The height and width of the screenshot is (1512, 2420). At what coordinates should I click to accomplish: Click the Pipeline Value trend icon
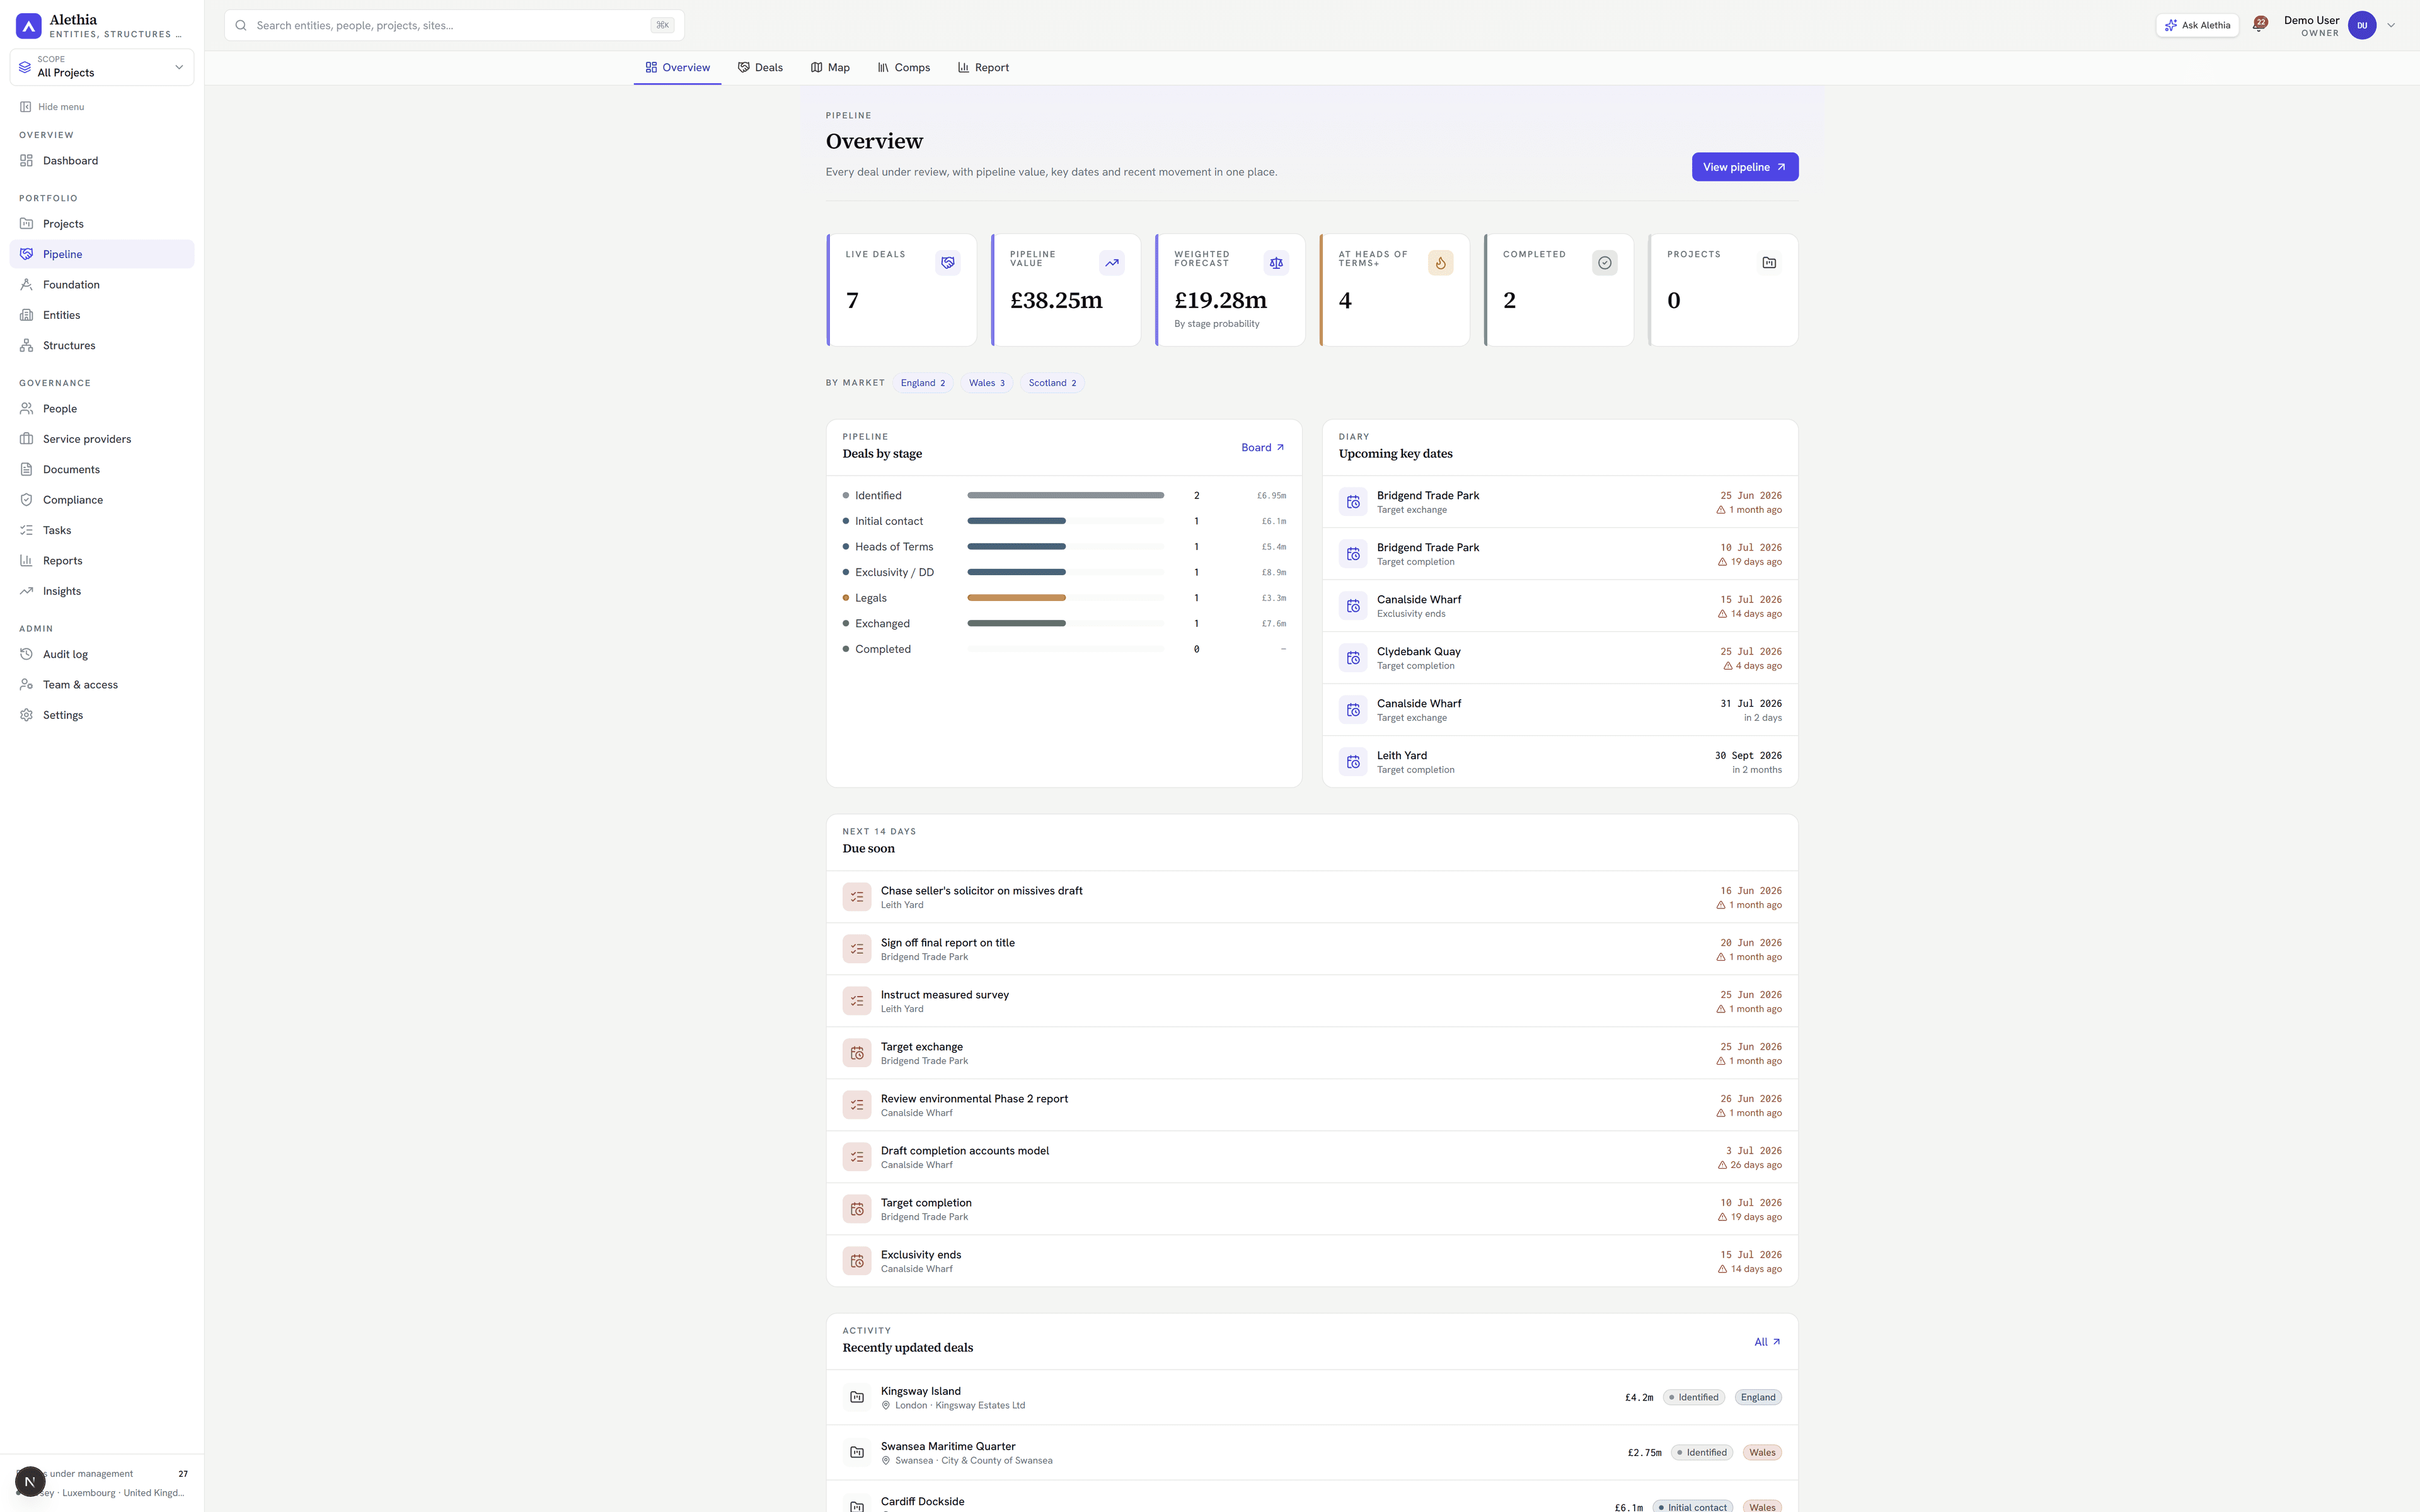[1111, 263]
